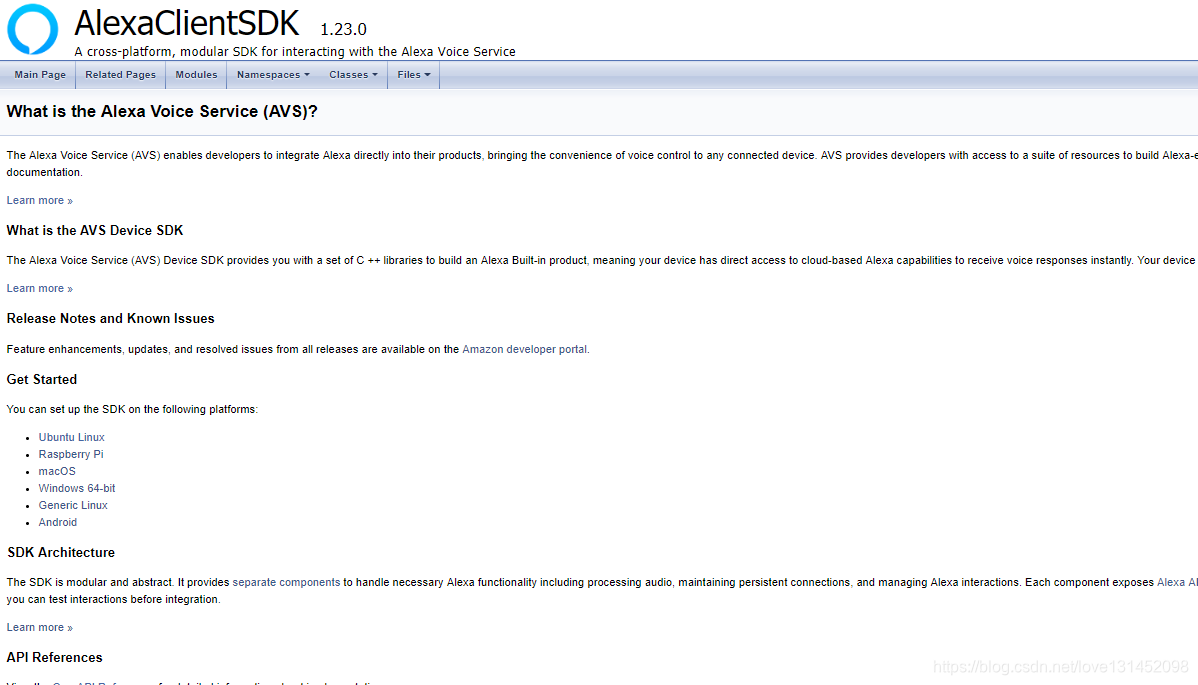Expand the Files dropdown menu
The height and width of the screenshot is (685, 1198).
pos(413,75)
